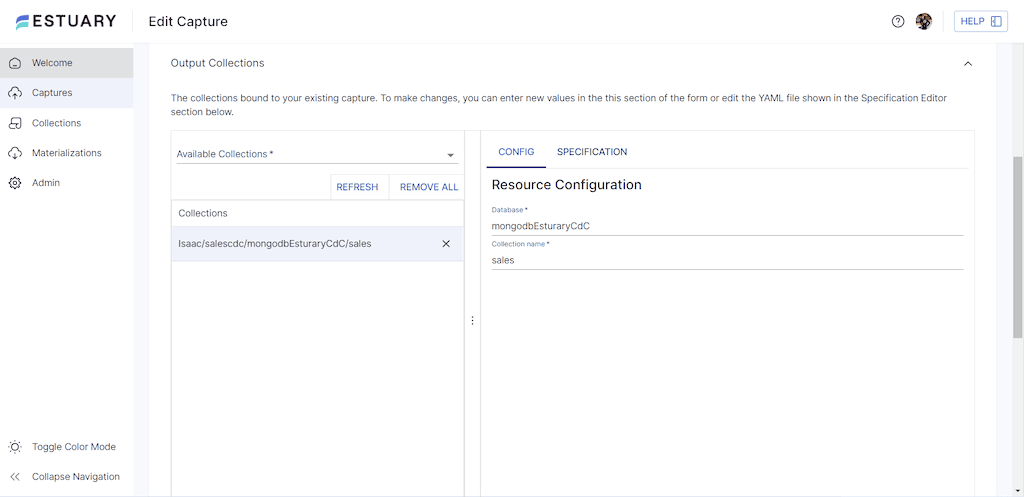Click the Resource Configuration heading
Image resolution: width=1024 pixels, height=497 pixels.
[566, 185]
